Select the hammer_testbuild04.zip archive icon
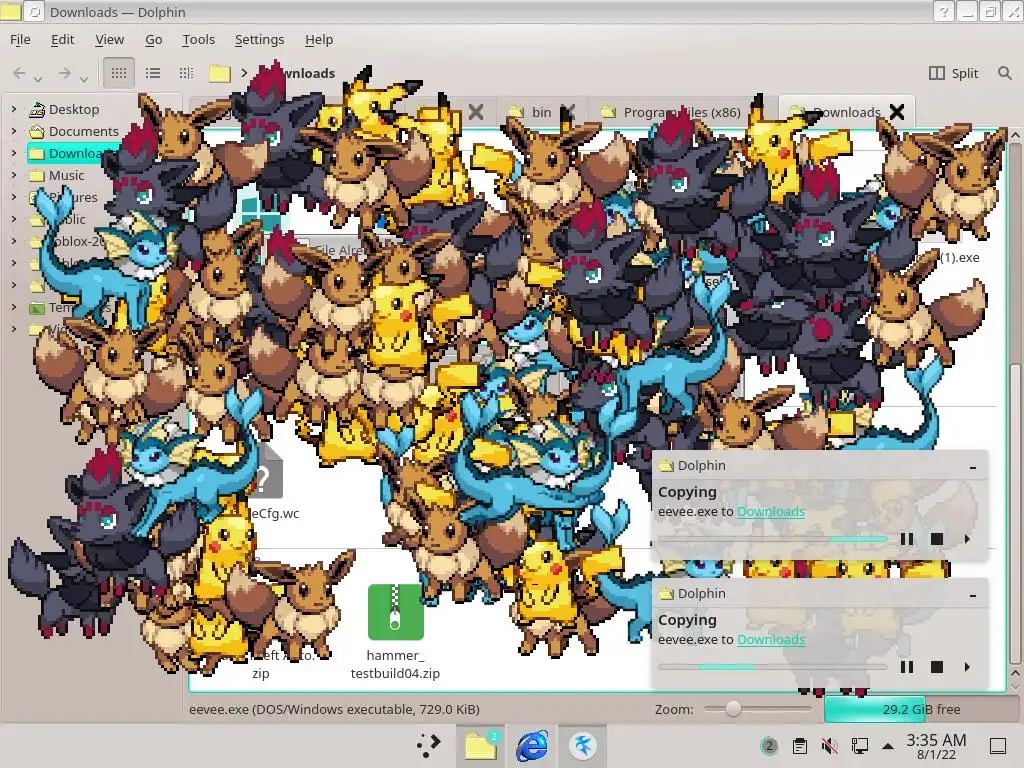Image resolution: width=1024 pixels, height=768 pixels. pyautogui.click(x=396, y=612)
